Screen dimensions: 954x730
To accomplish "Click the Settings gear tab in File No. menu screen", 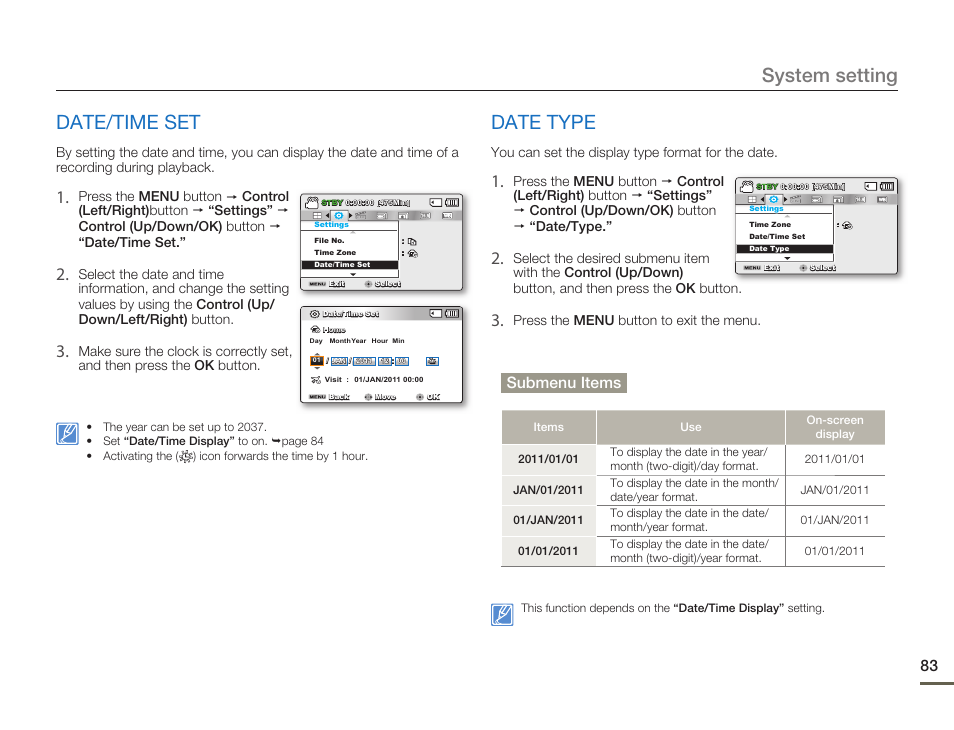I will coord(339,216).
